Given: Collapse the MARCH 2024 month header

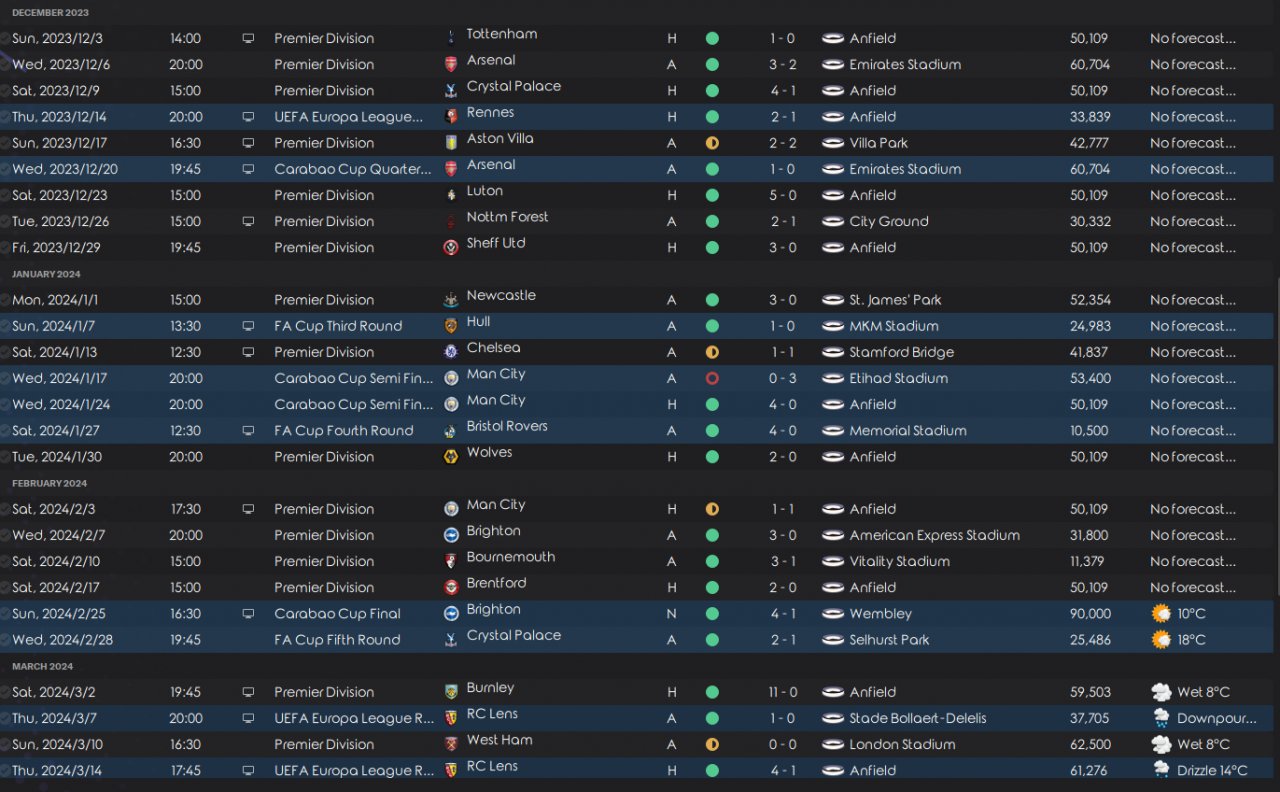Looking at the screenshot, I should (x=42, y=666).
